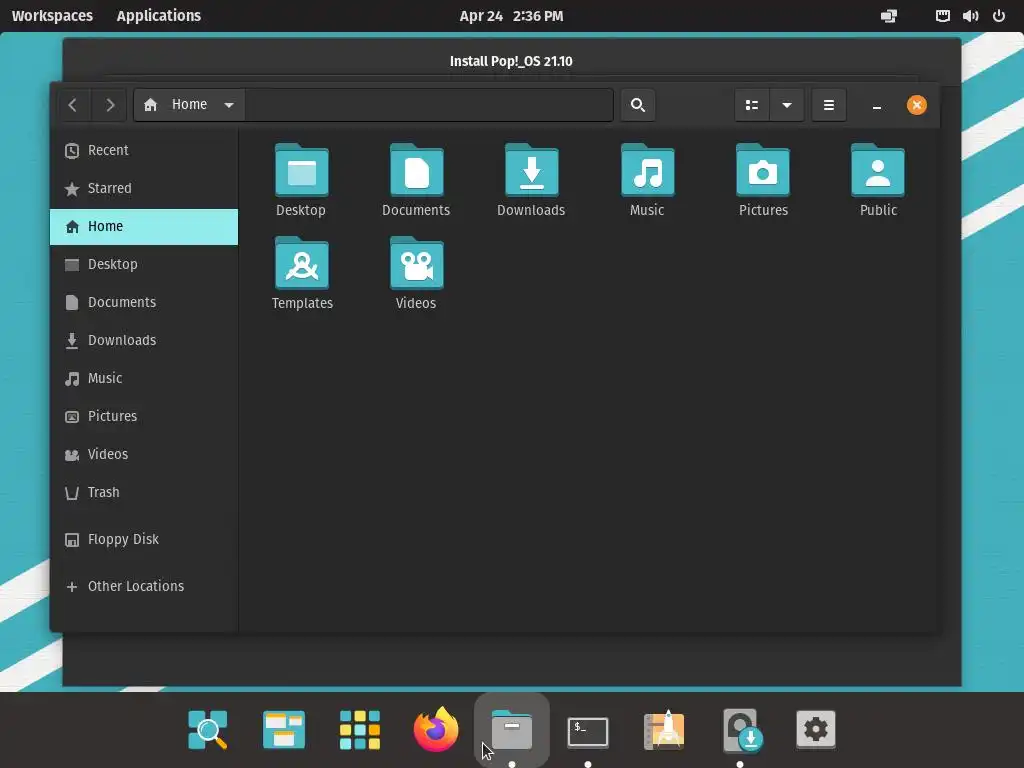
Task: Open Floppy Disk in the sidebar
Action: point(144,539)
